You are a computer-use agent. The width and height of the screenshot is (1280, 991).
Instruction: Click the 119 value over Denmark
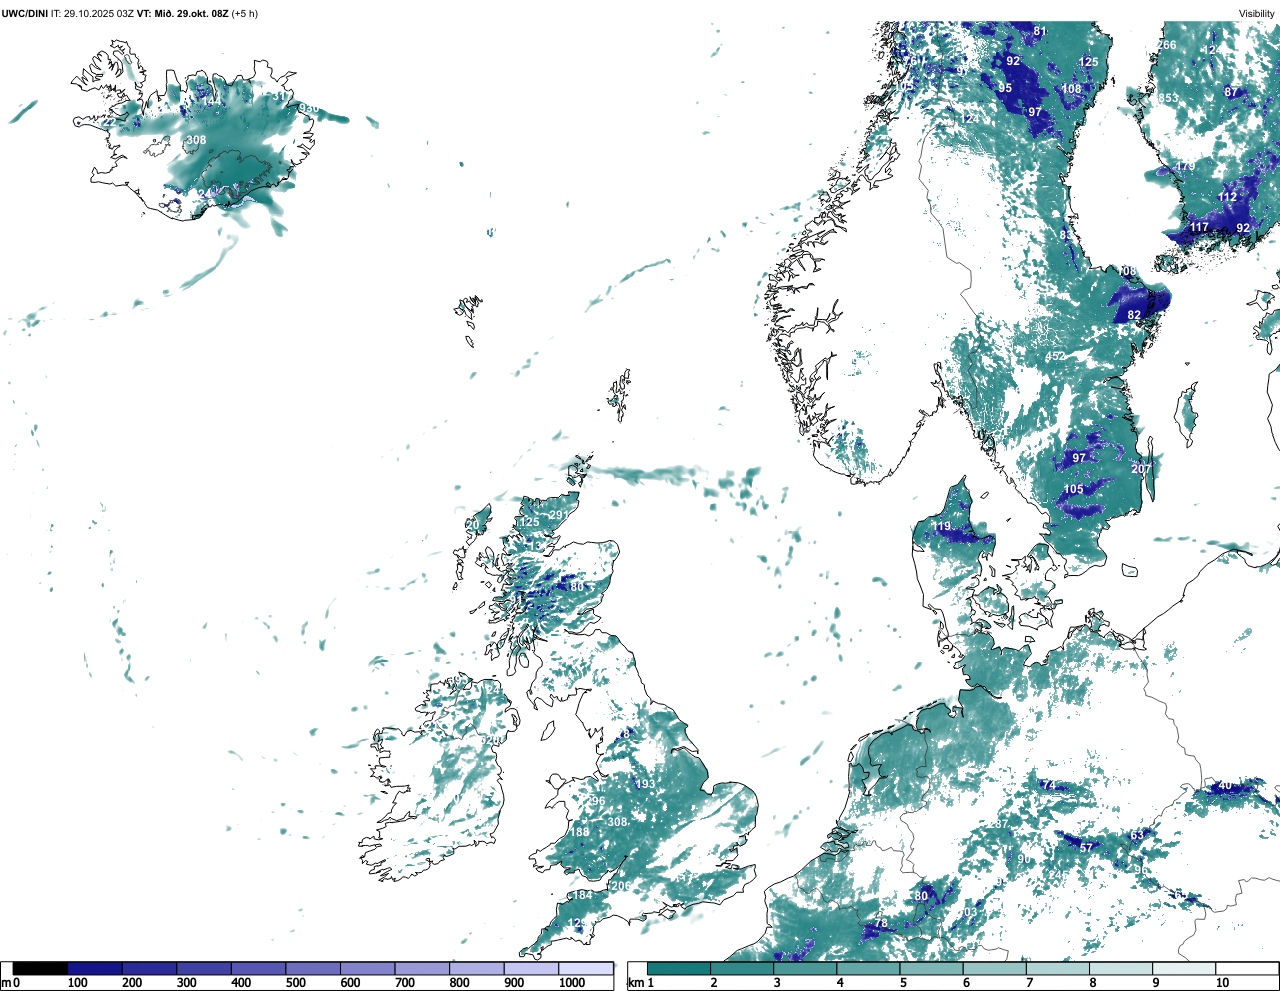tap(942, 526)
